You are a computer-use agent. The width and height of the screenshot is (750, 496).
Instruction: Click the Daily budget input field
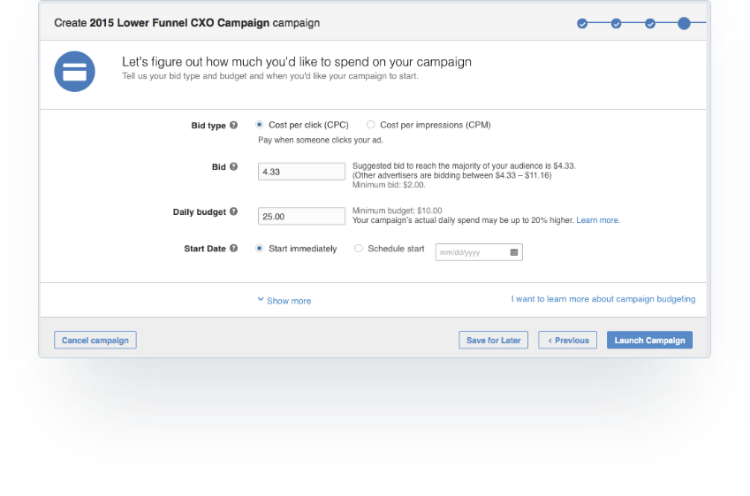[301, 216]
